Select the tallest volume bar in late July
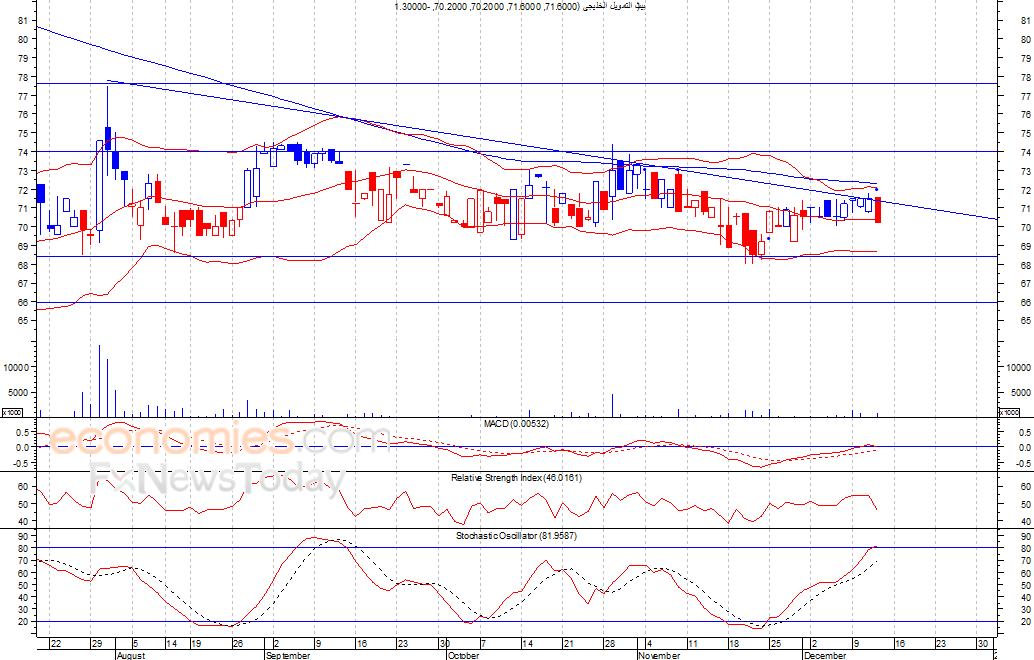This screenshot has height=660, width=1034. click(99, 380)
